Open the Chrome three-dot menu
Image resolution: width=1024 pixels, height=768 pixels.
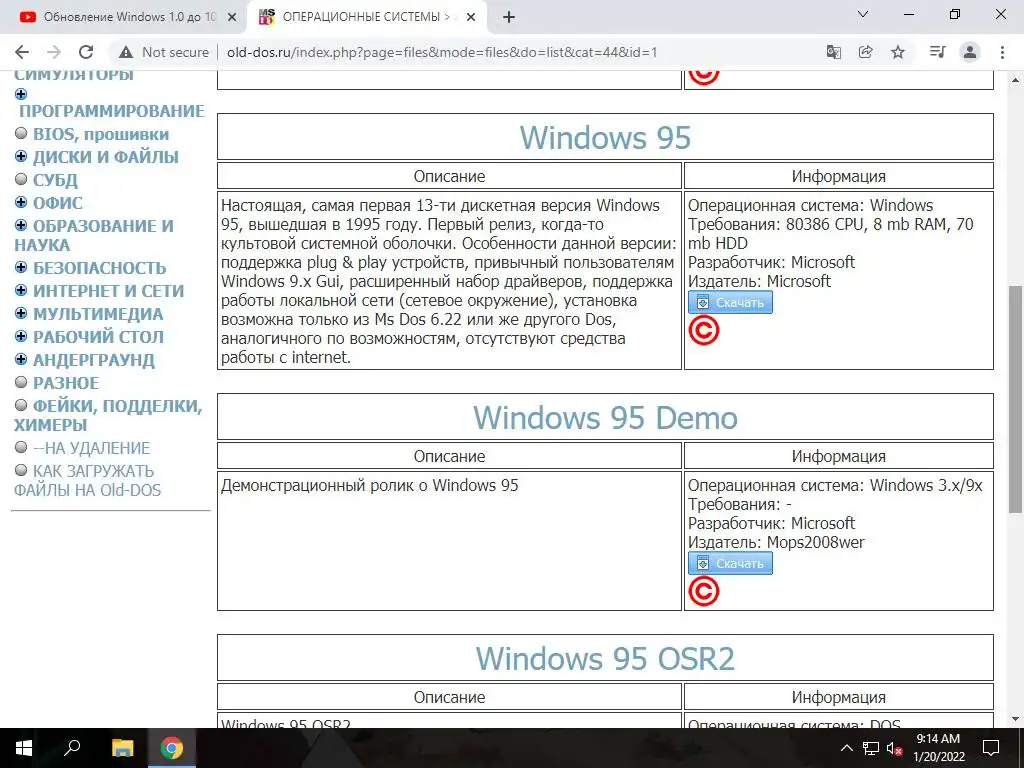coord(1002,52)
